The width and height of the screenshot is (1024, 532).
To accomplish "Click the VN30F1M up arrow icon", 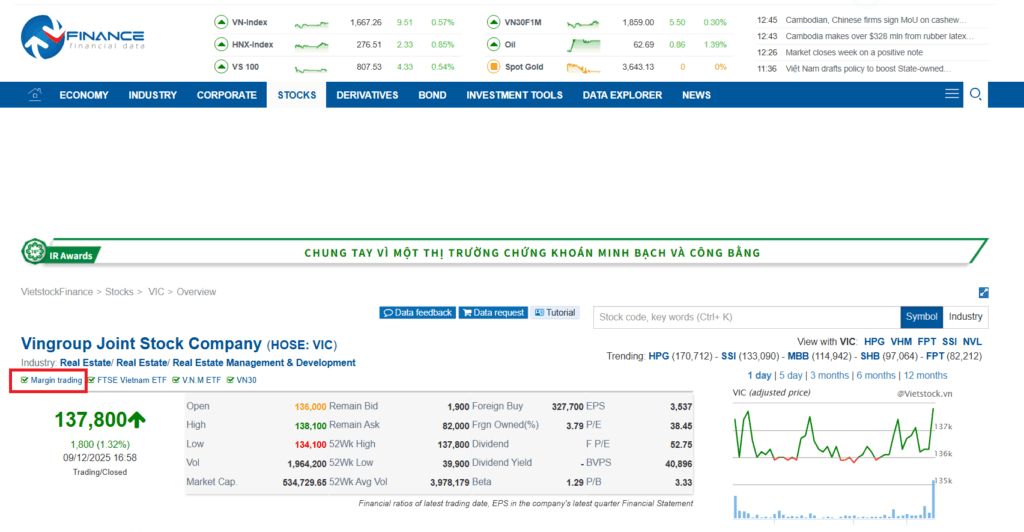I will click(494, 22).
